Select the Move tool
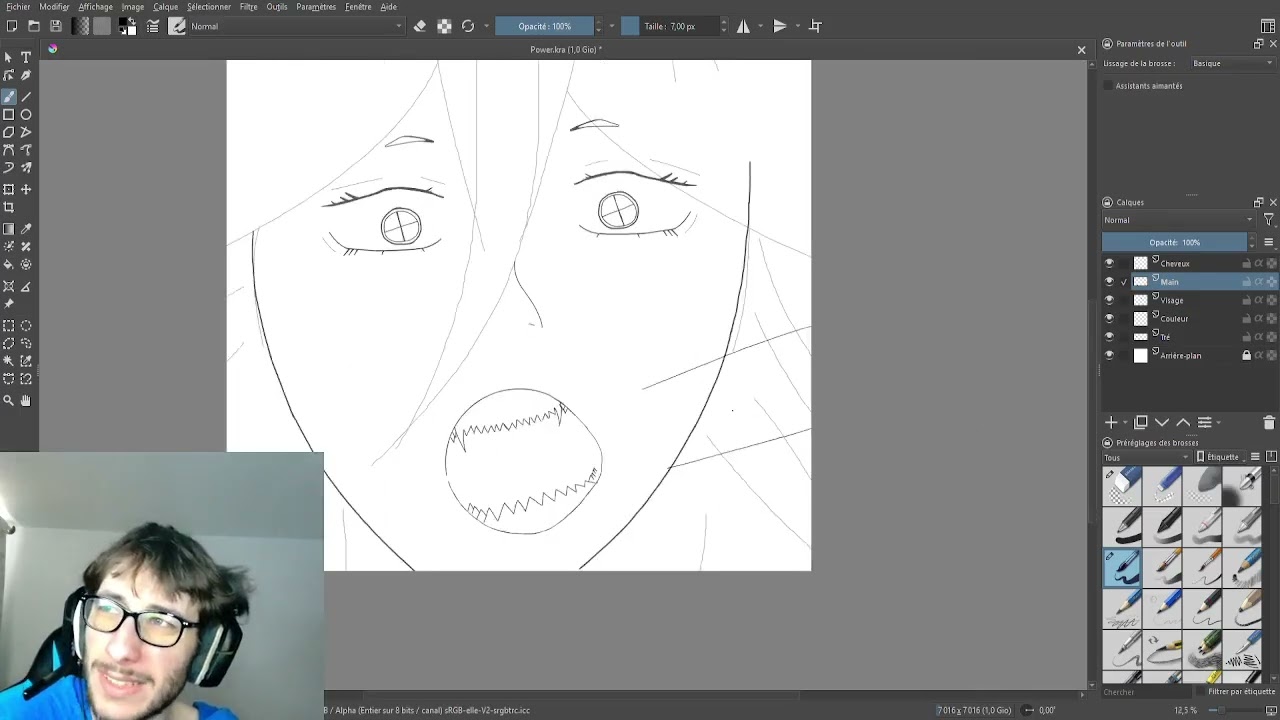The width and height of the screenshot is (1280, 720). coord(26,189)
